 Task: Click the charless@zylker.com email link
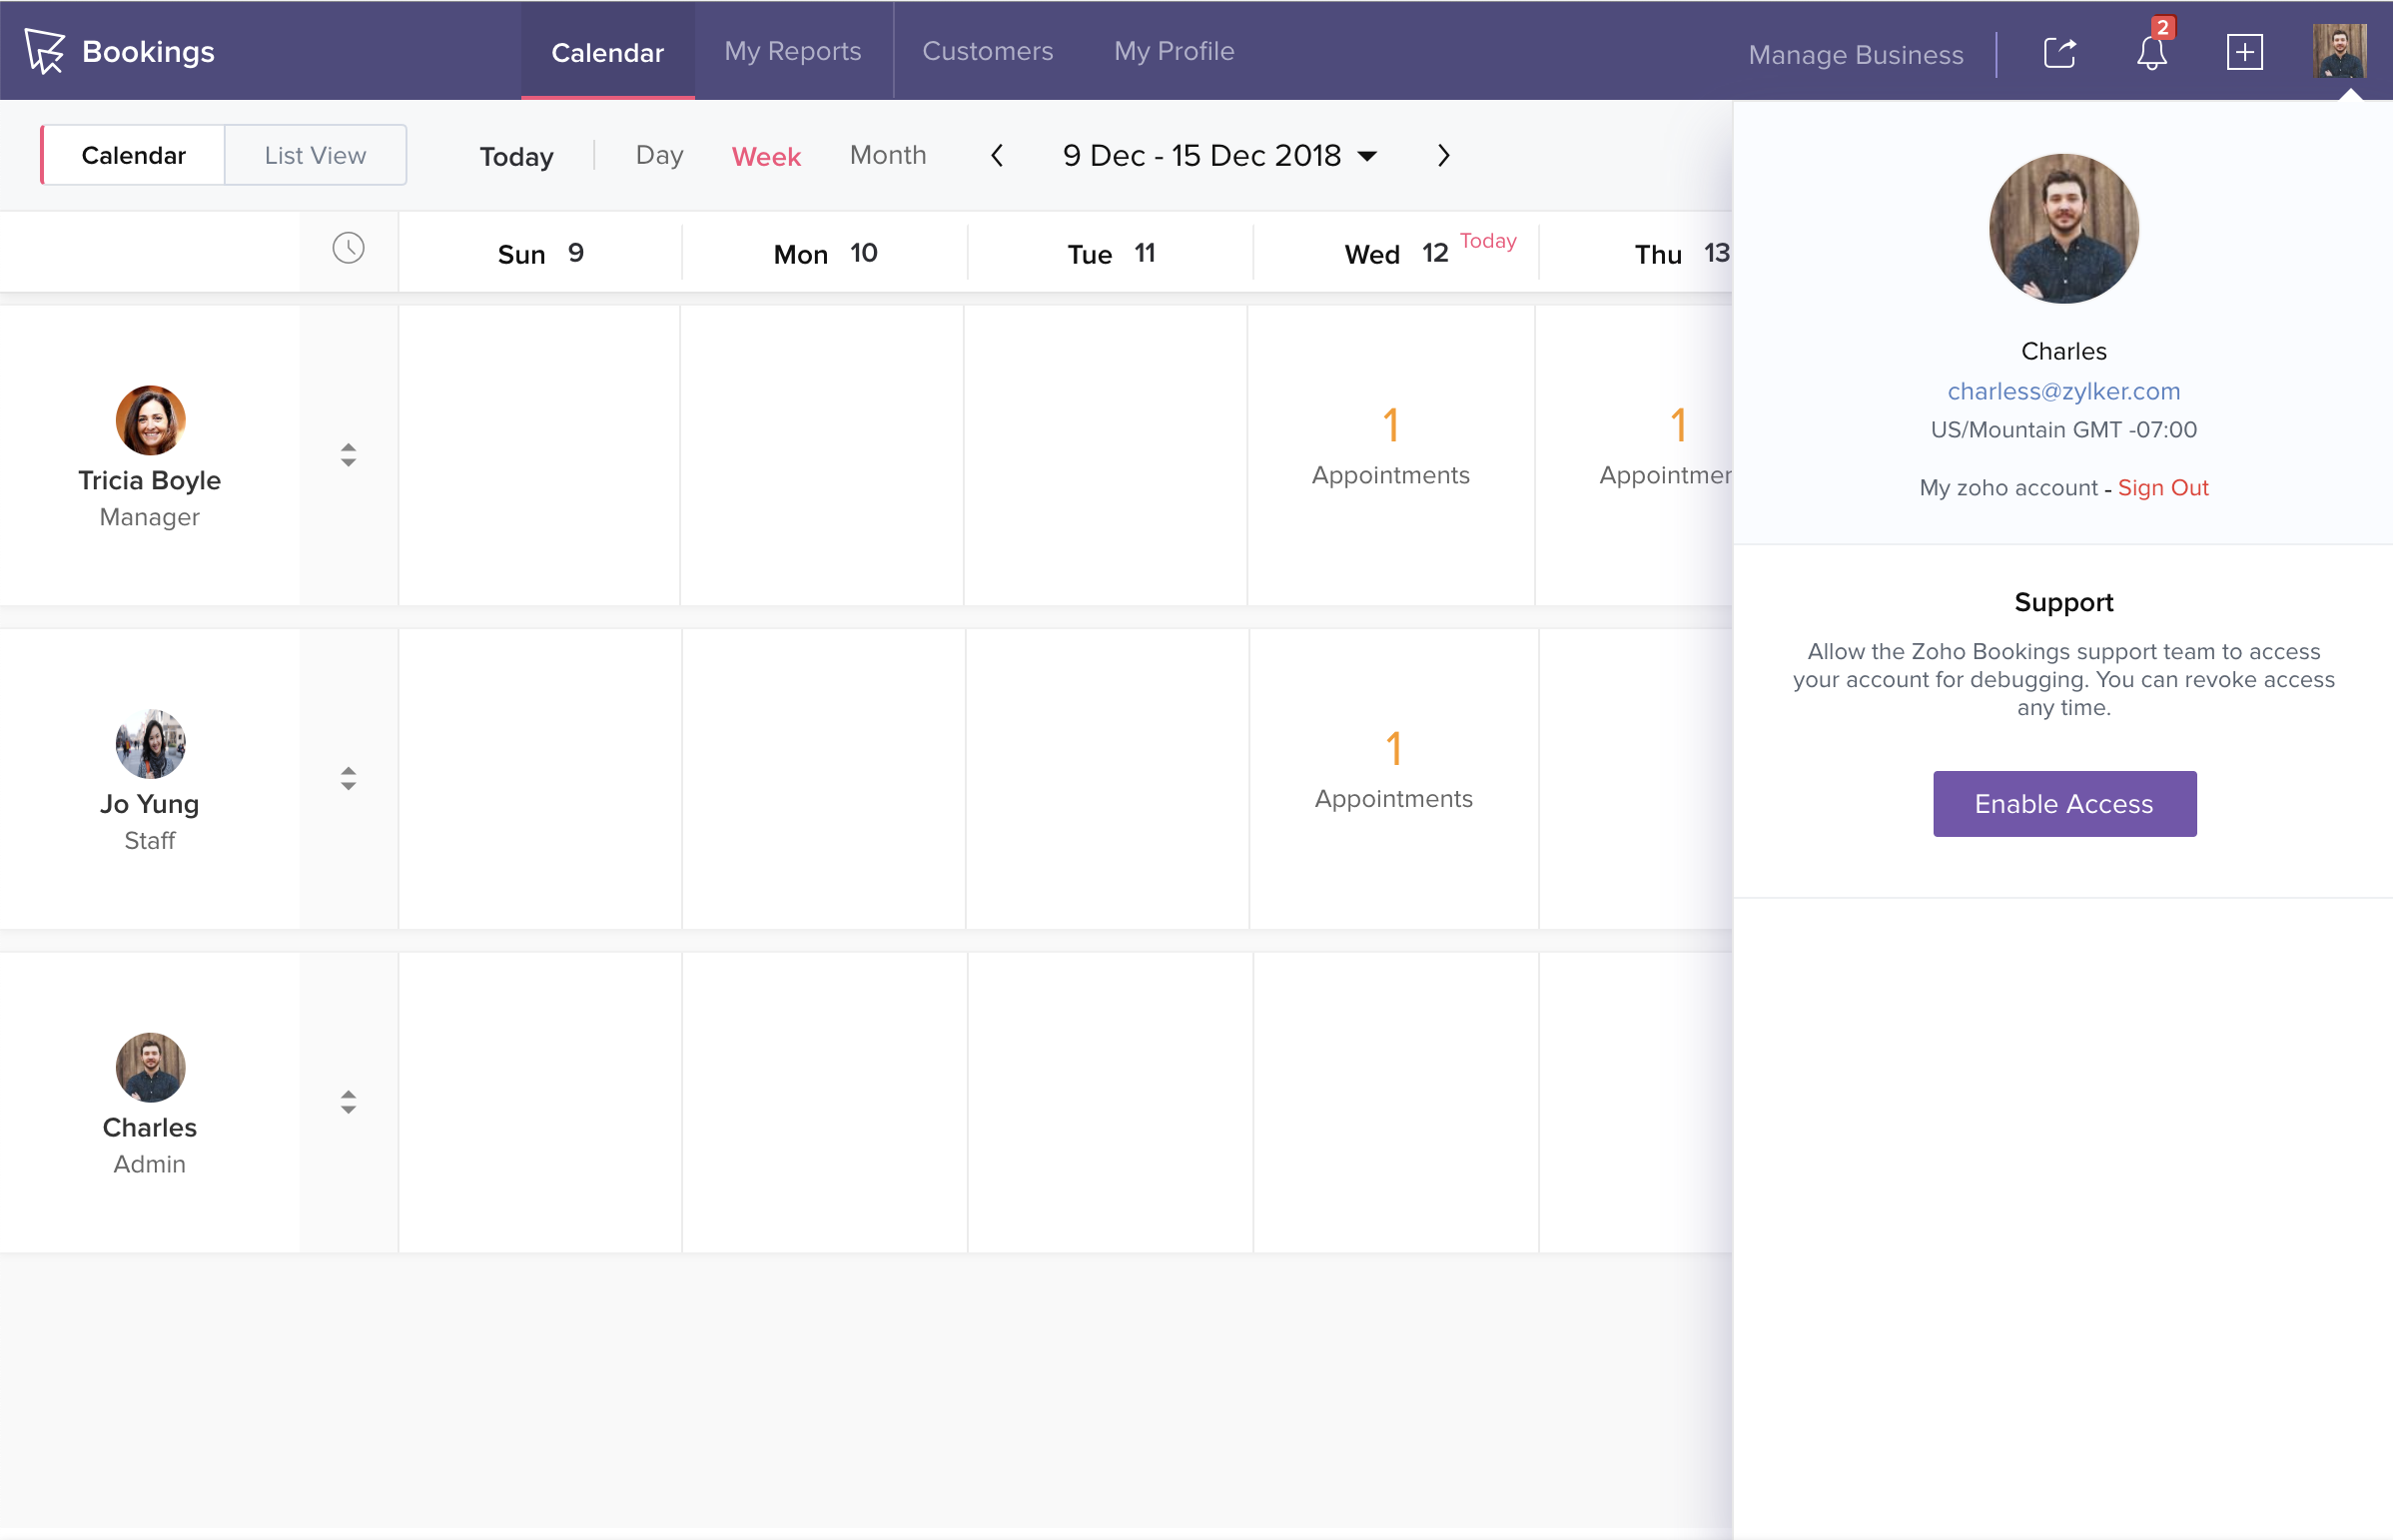tap(2063, 391)
